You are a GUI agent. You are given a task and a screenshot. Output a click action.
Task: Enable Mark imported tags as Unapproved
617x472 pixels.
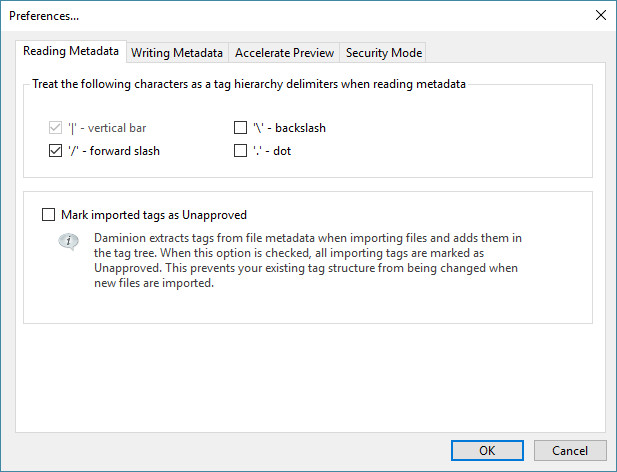point(49,214)
